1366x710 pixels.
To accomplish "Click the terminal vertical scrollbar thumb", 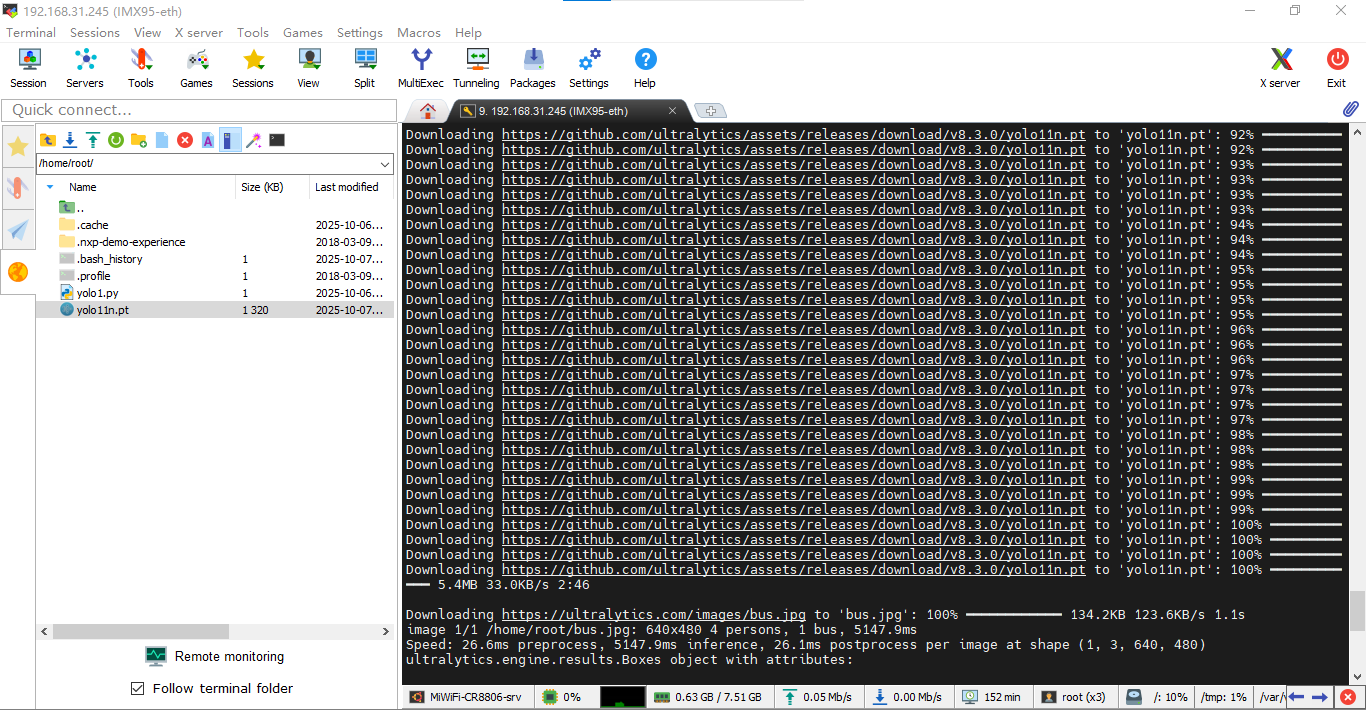I will (1357, 610).
